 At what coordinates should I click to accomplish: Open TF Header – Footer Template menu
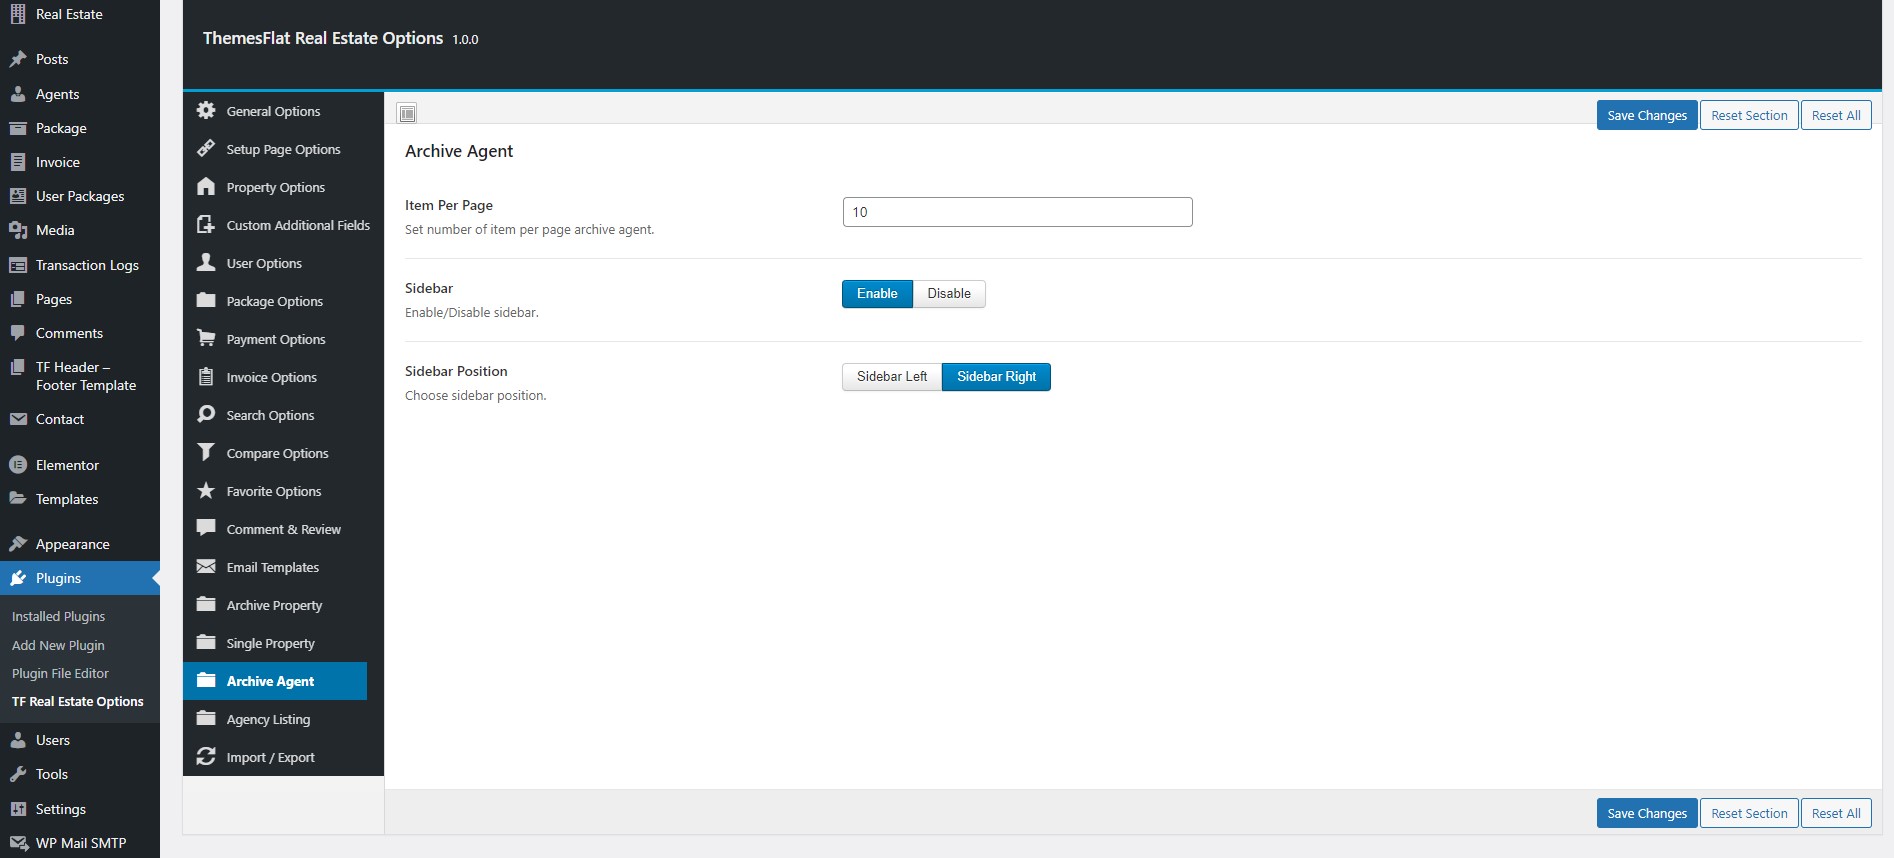[80, 376]
